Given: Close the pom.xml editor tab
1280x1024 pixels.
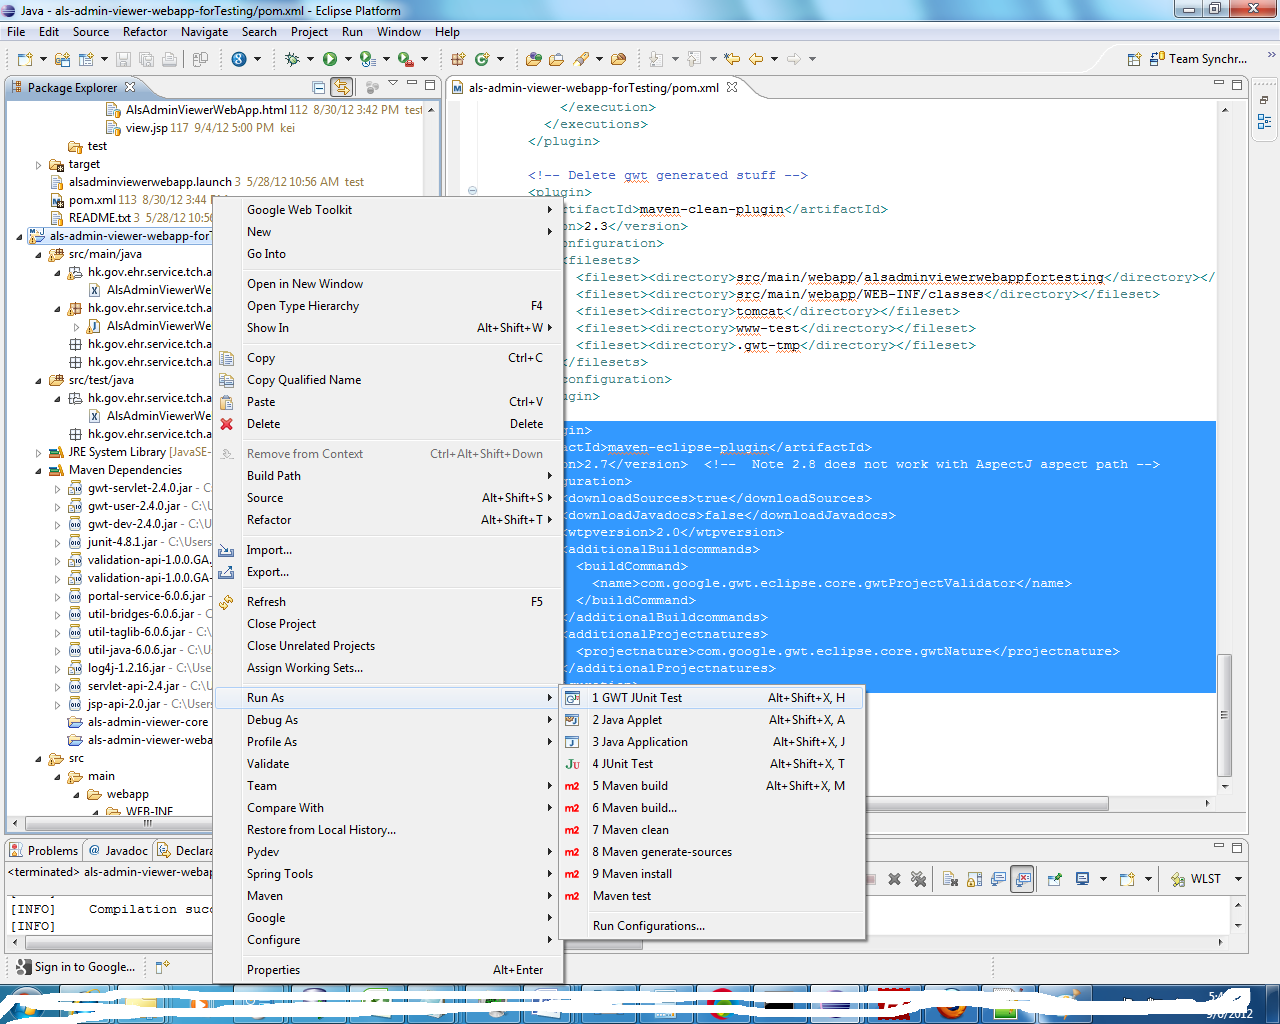Looking at the screenshot, I should point(732,87).
